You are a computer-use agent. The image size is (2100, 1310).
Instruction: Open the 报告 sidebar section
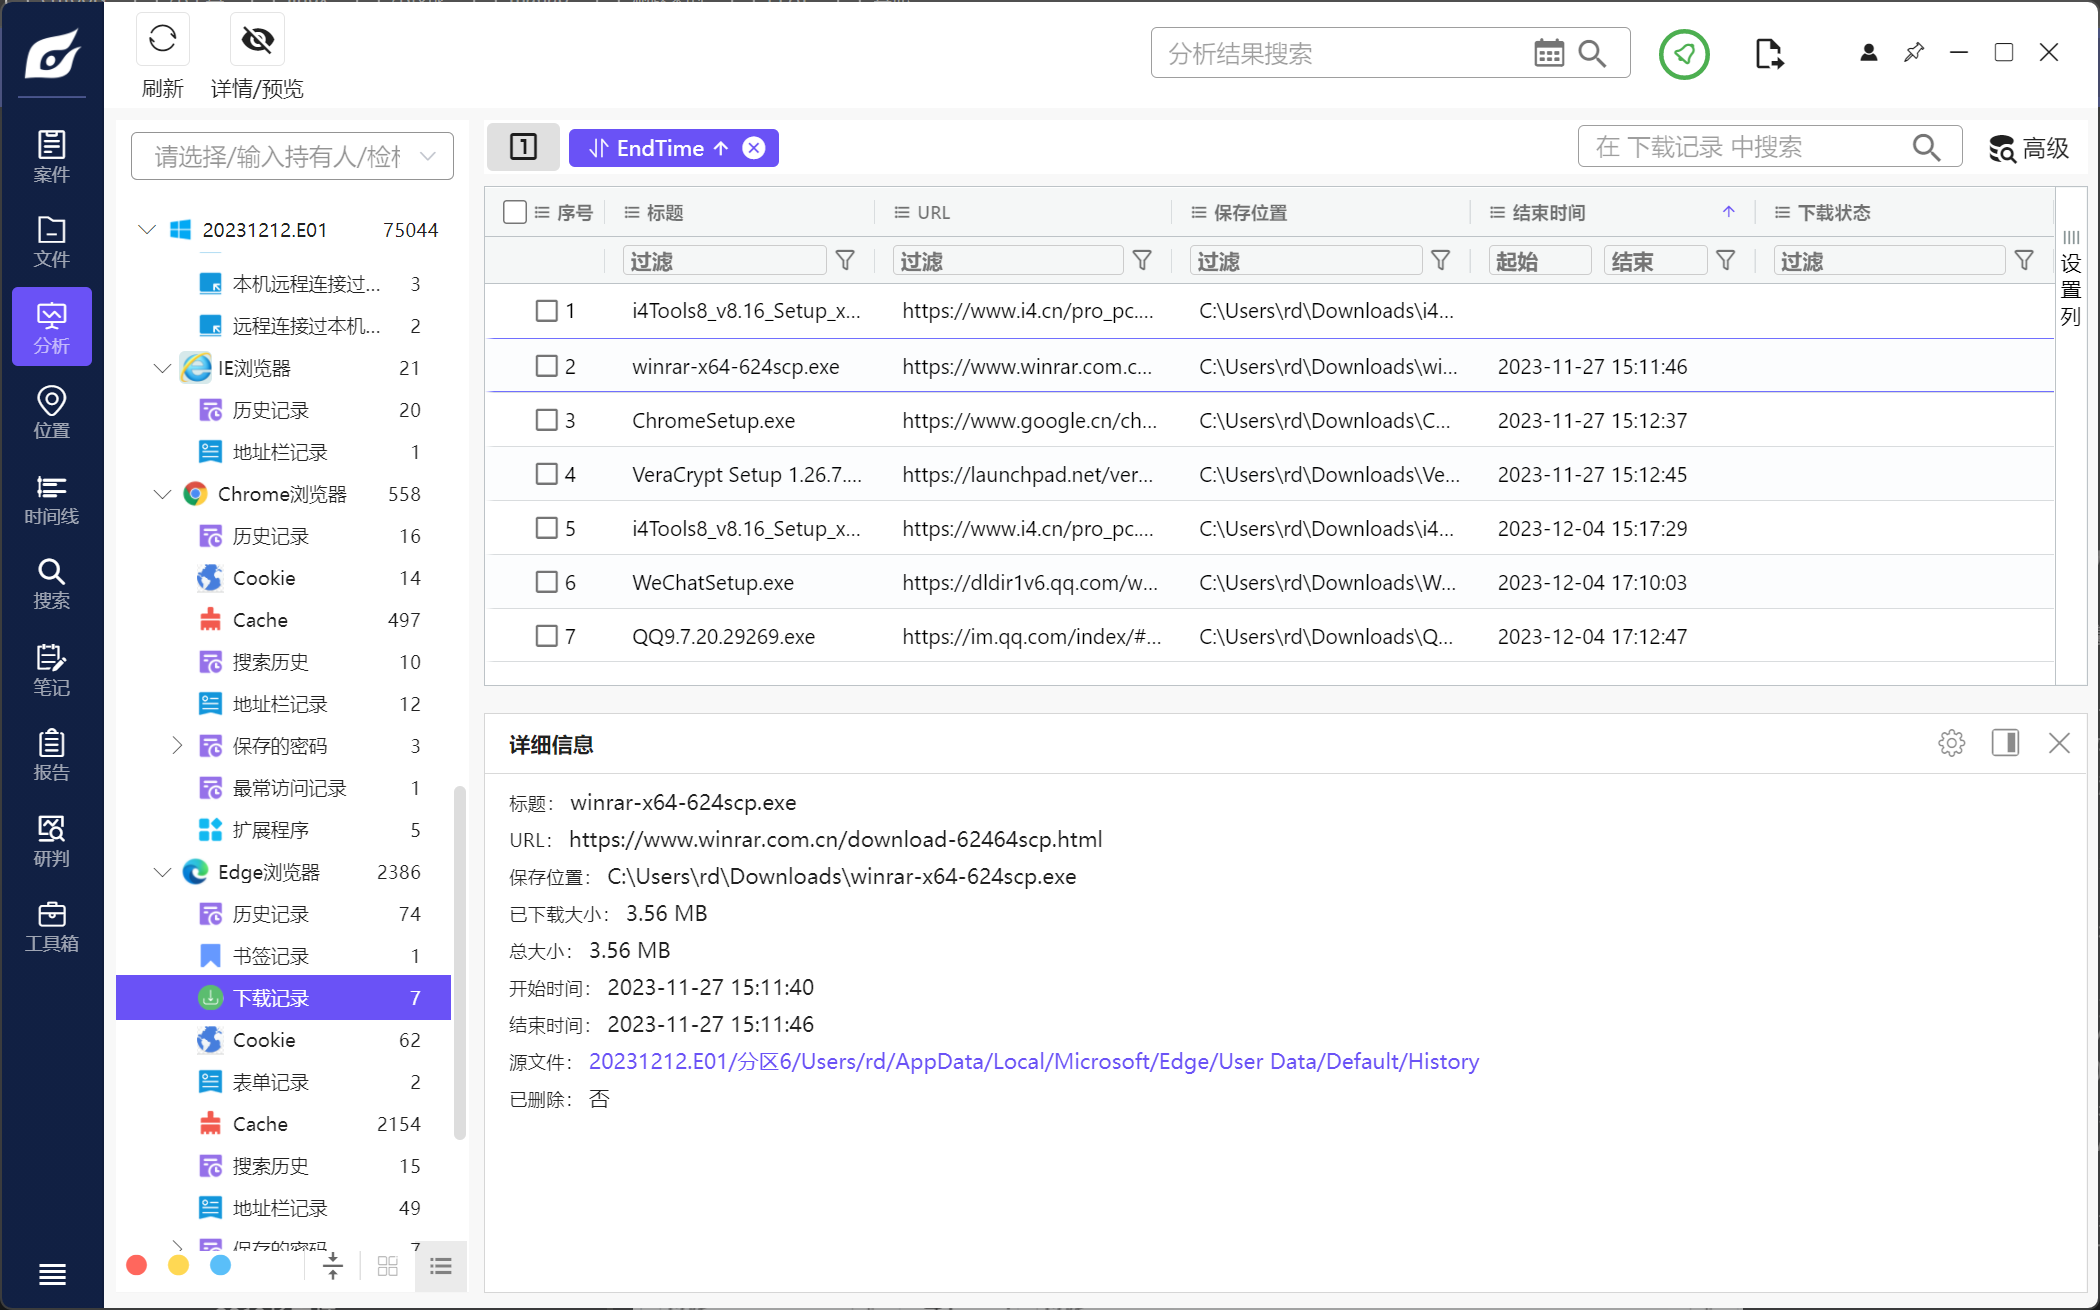[51, 755]
